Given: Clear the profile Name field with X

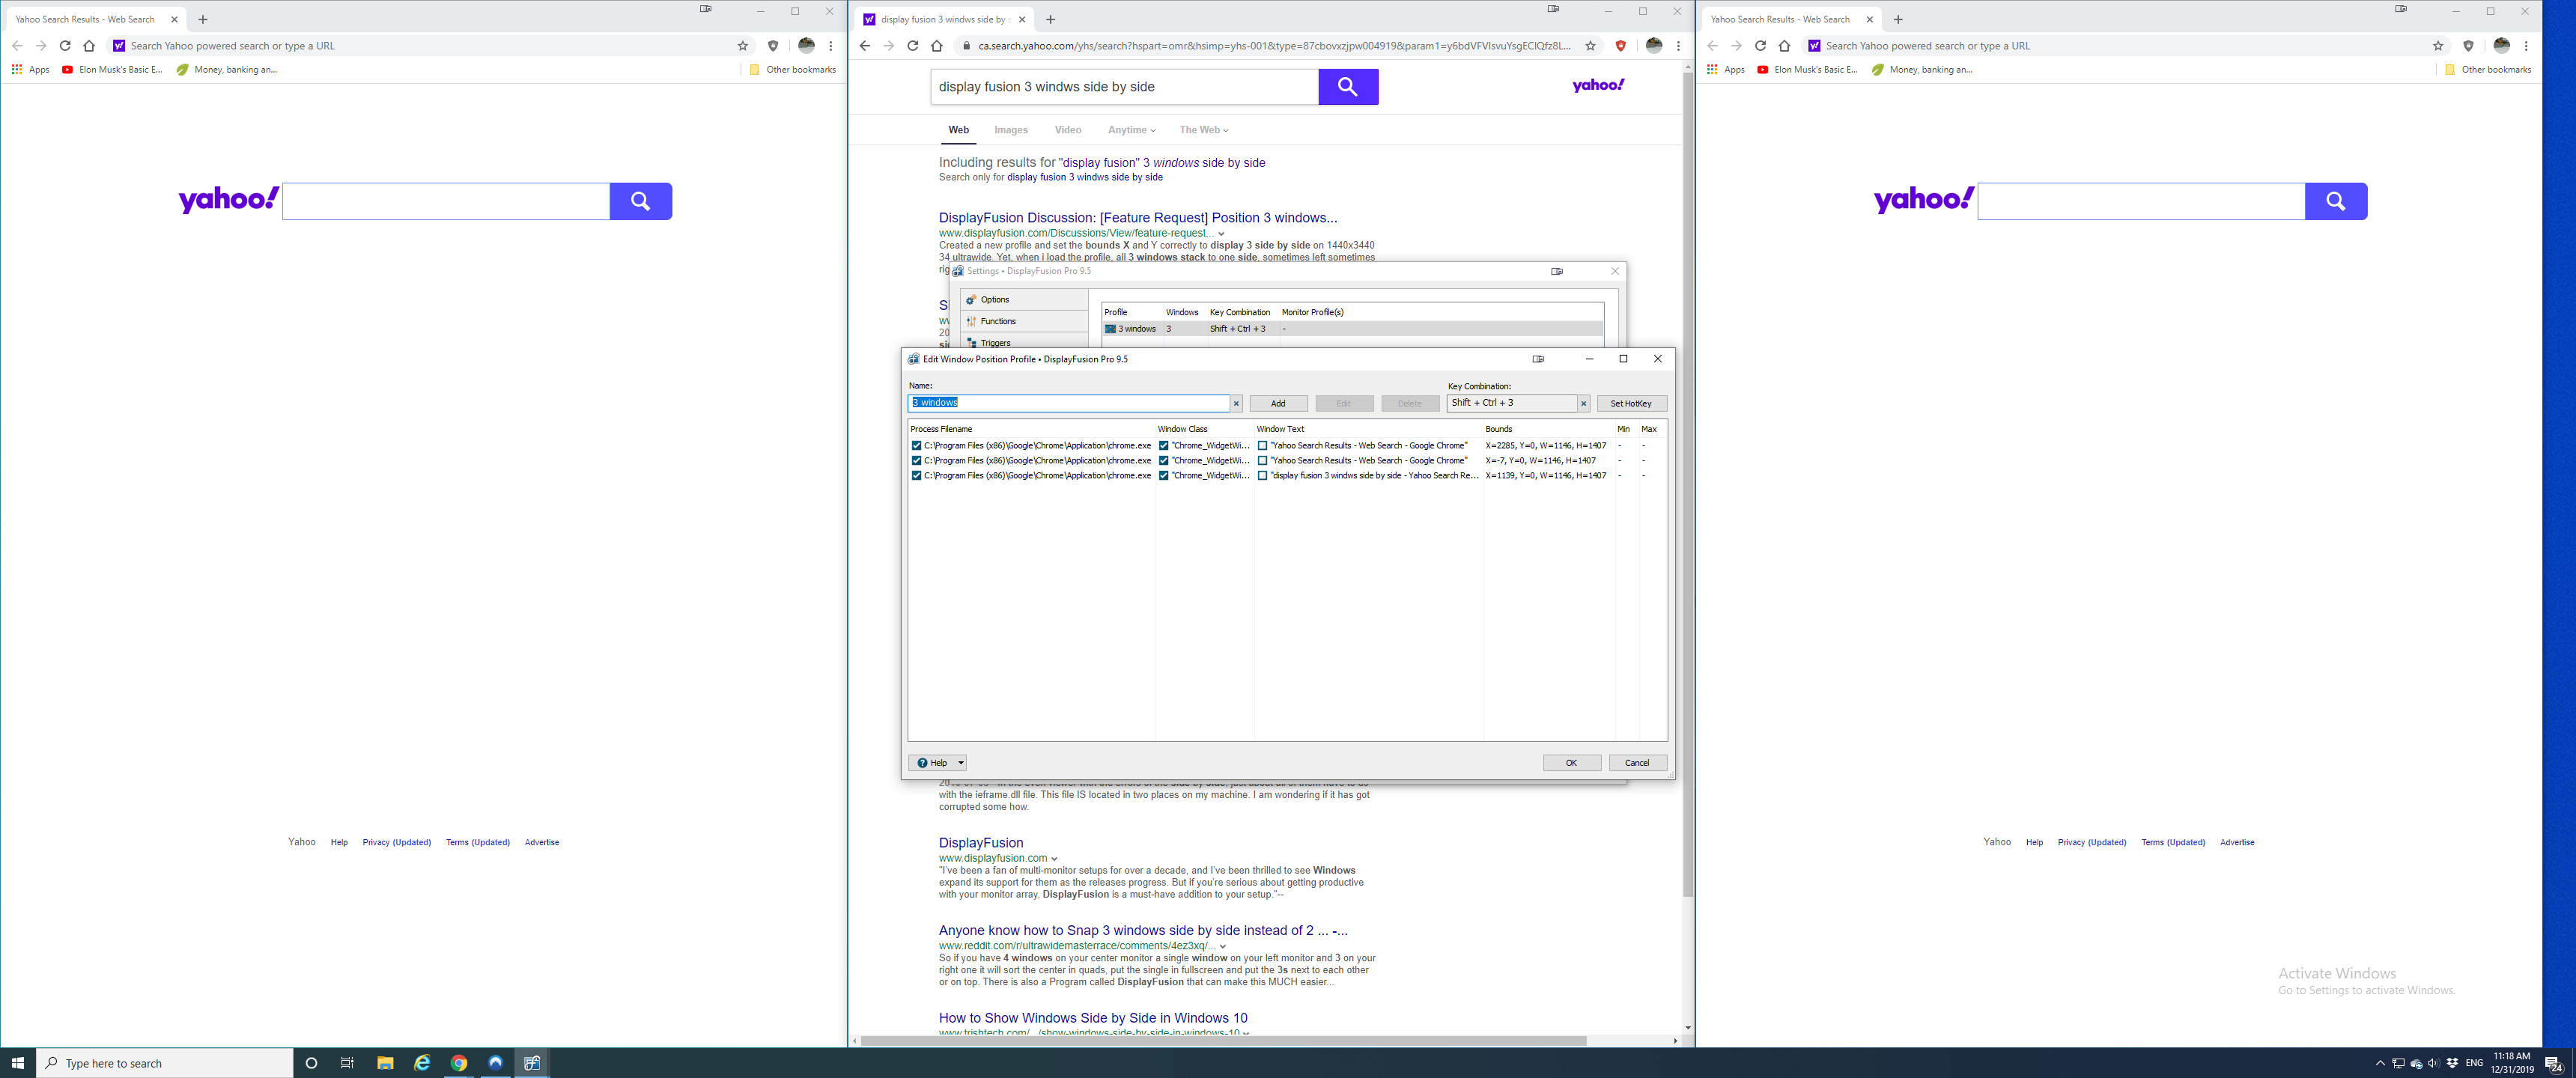Looking at the screenshot, I should click(1236, 403).
